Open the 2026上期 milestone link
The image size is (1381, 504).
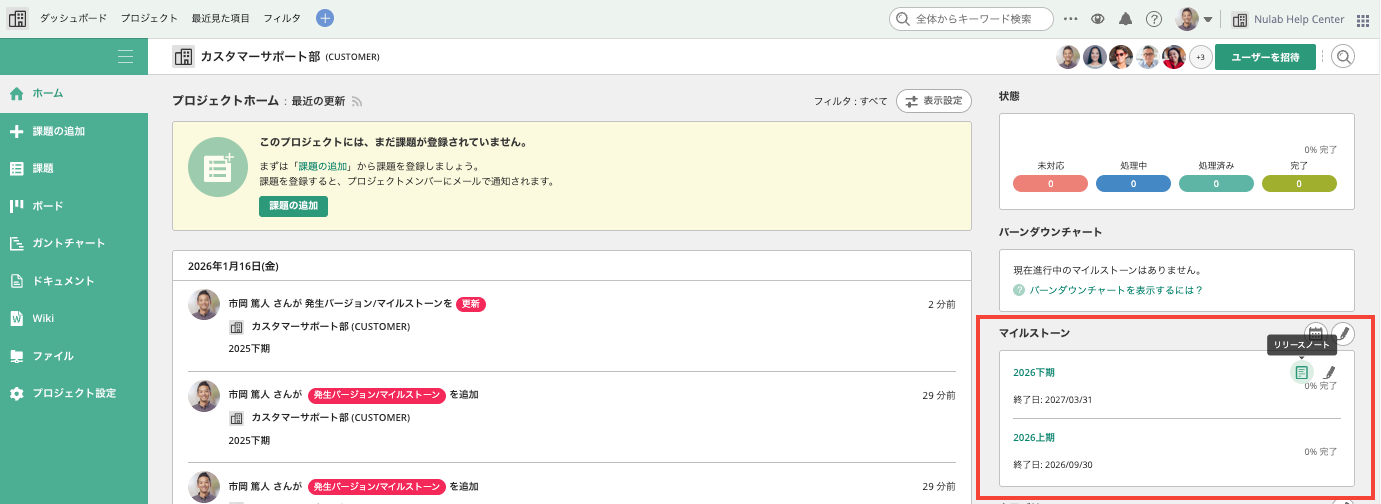(1033, 437)
